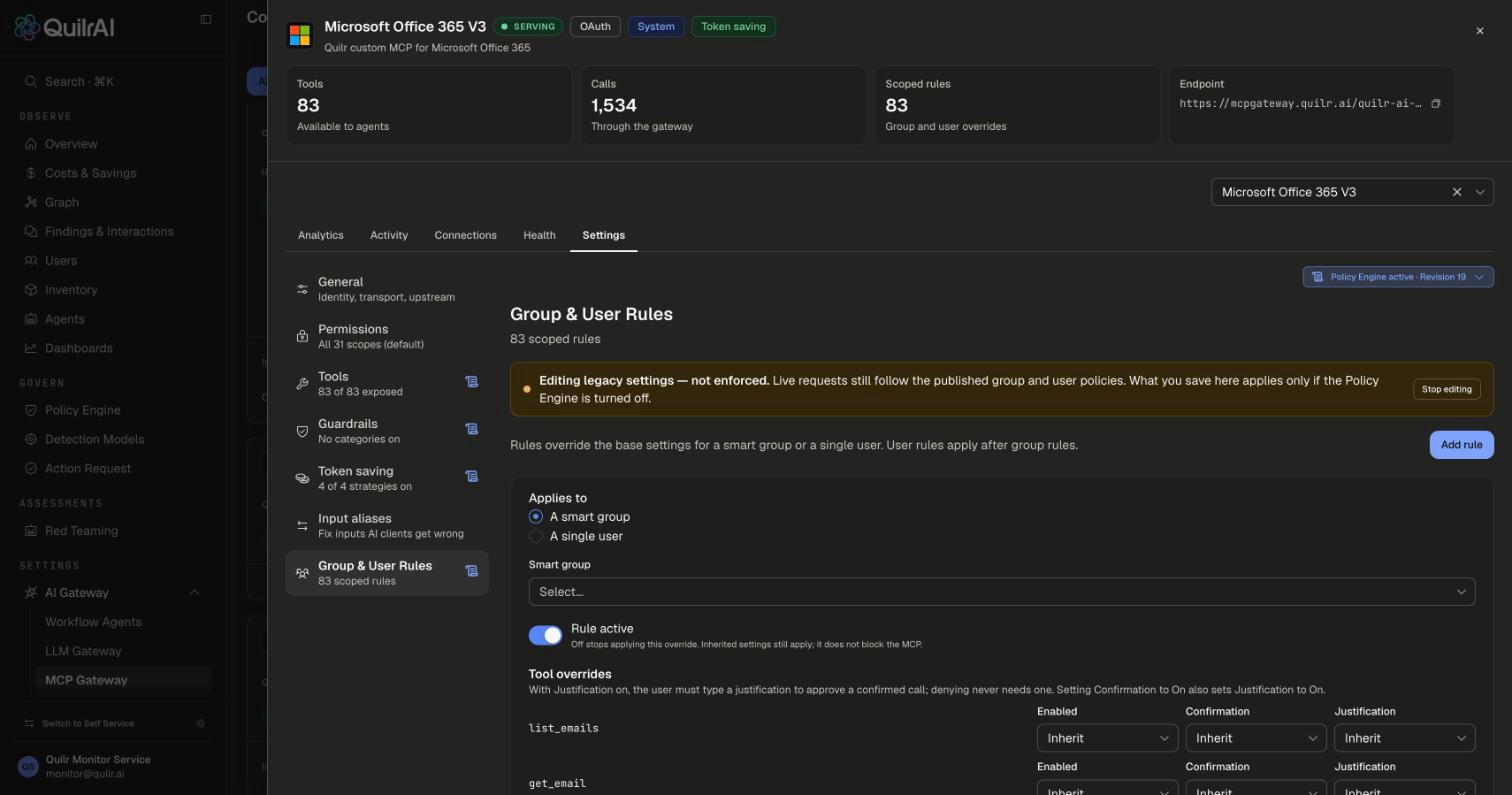Image resolution: width=1512 pixels, height=795 pixels.
Task: Click Switch to Self Service
Action: [88, 723]
